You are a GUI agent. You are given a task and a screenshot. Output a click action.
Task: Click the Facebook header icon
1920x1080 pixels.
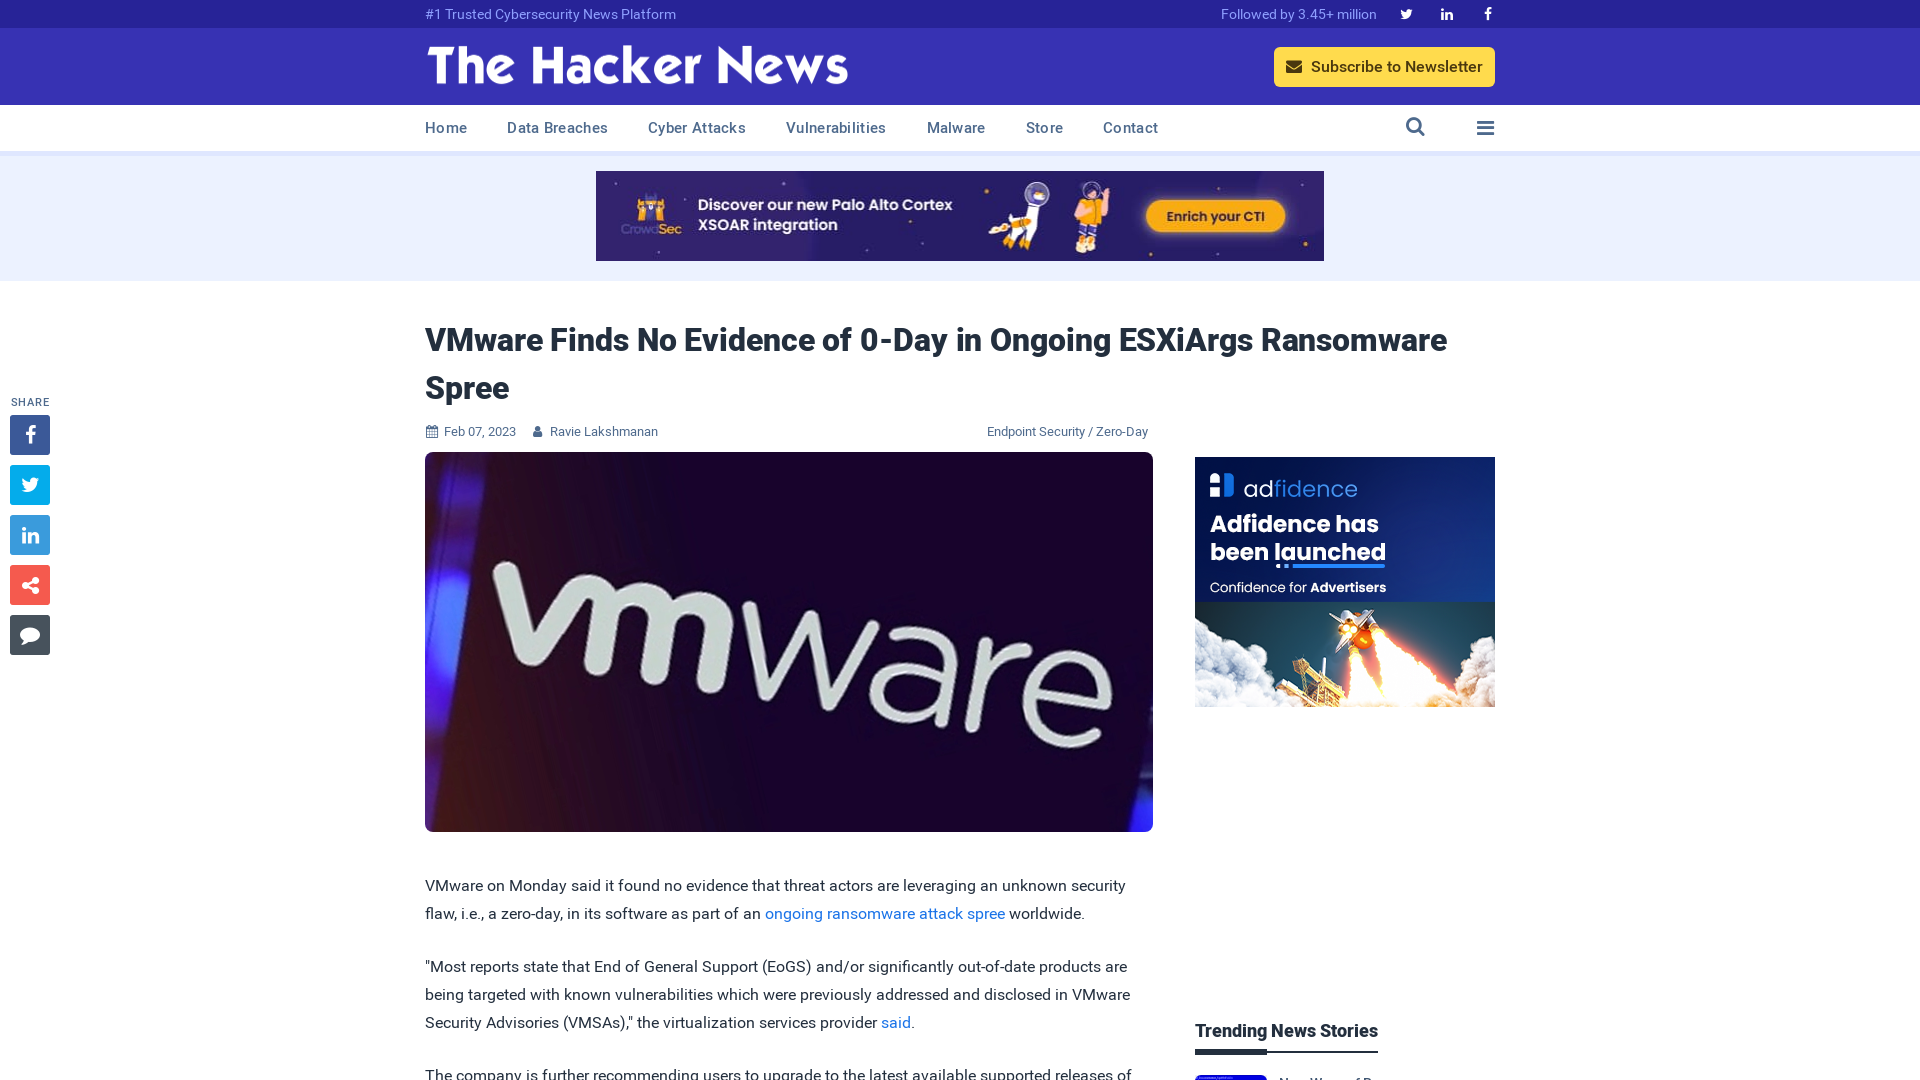point(1487,13)
